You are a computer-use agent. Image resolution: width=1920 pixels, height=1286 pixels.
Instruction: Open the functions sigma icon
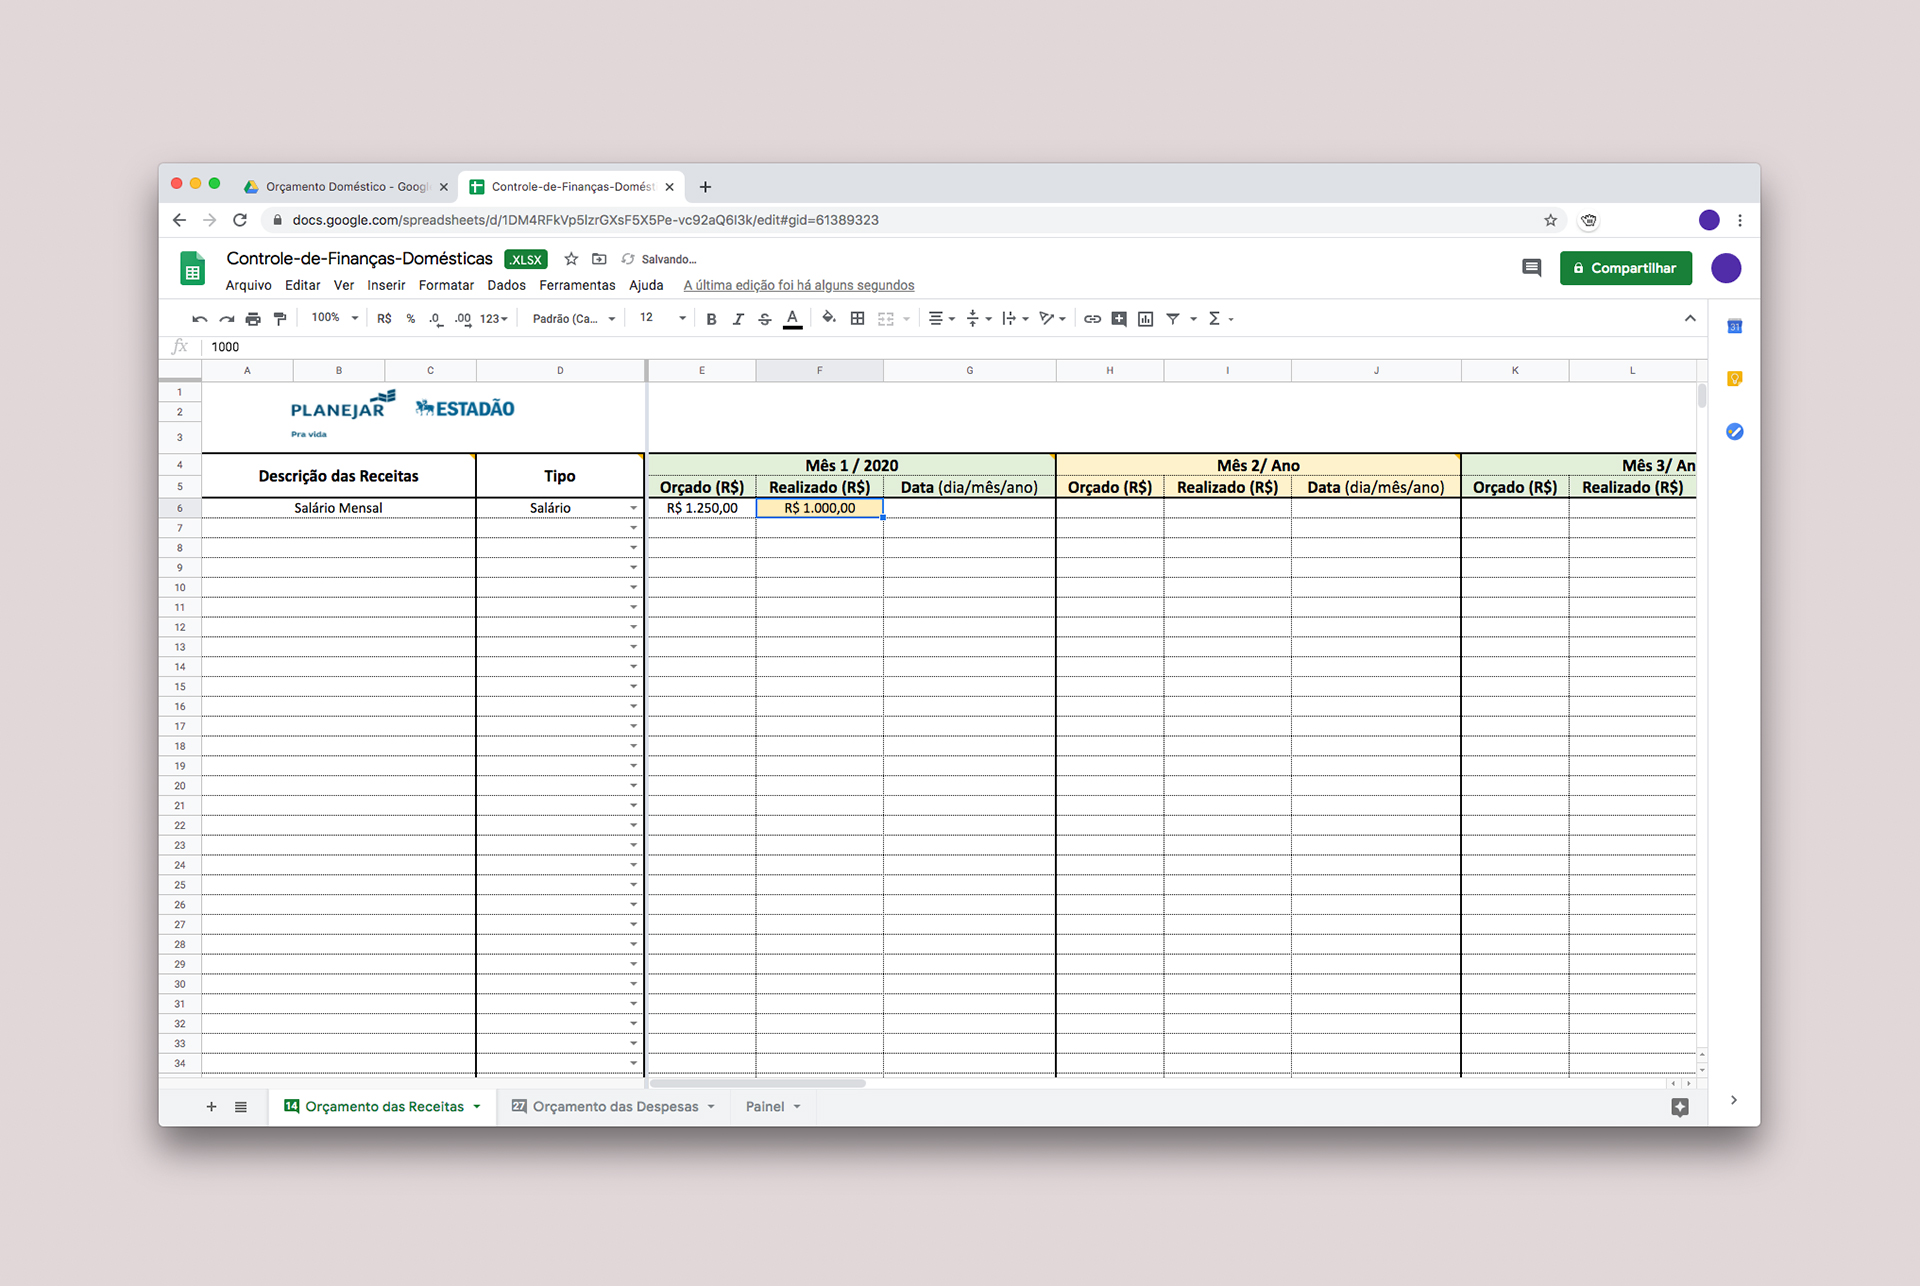pos(1214,318)
